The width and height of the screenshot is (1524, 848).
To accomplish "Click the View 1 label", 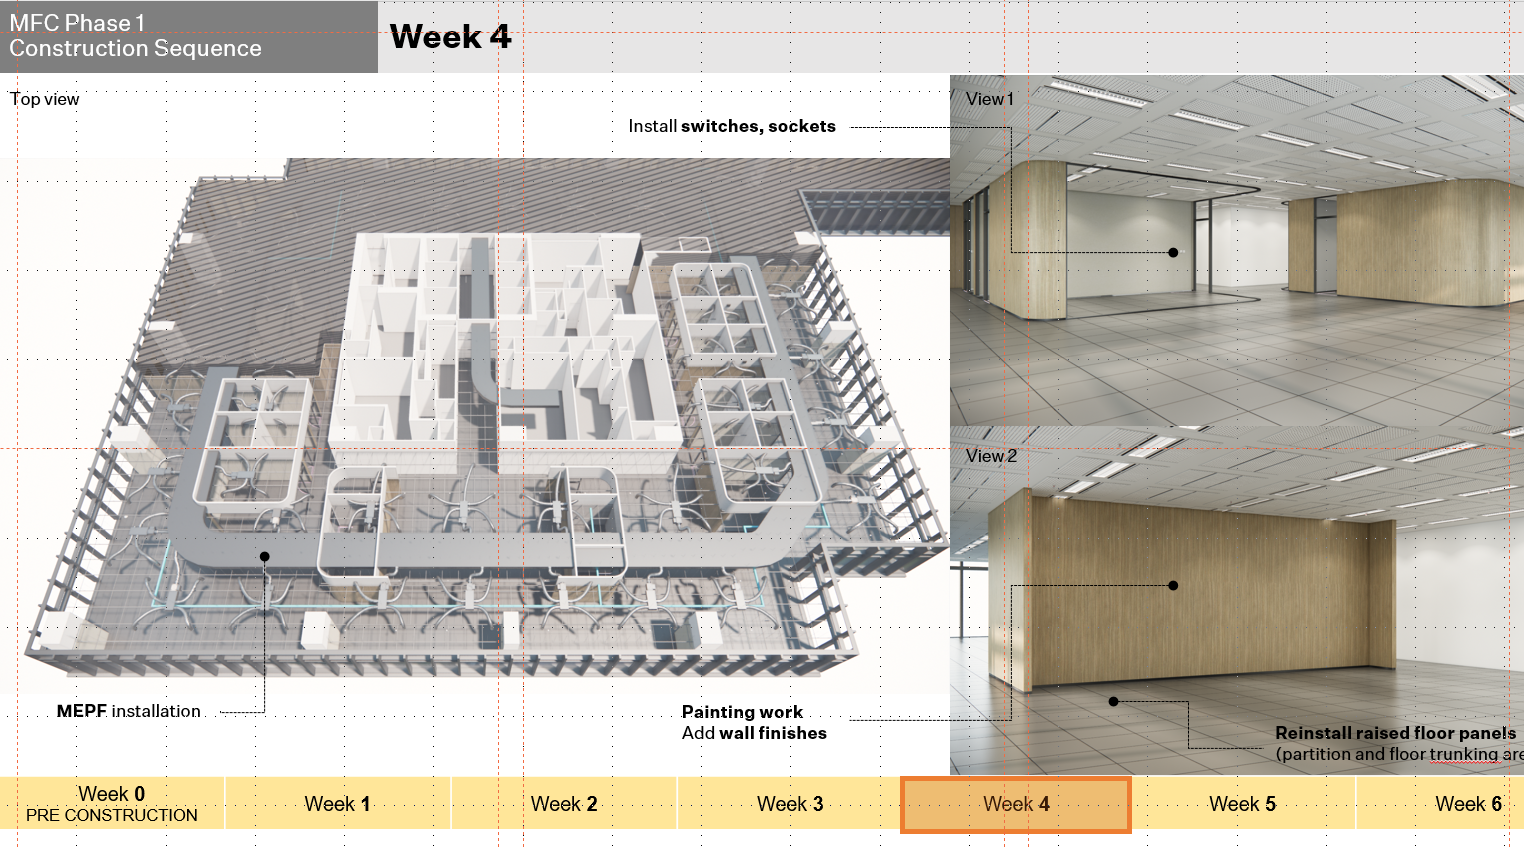I will pyautogui.click(x=989, y=99).
